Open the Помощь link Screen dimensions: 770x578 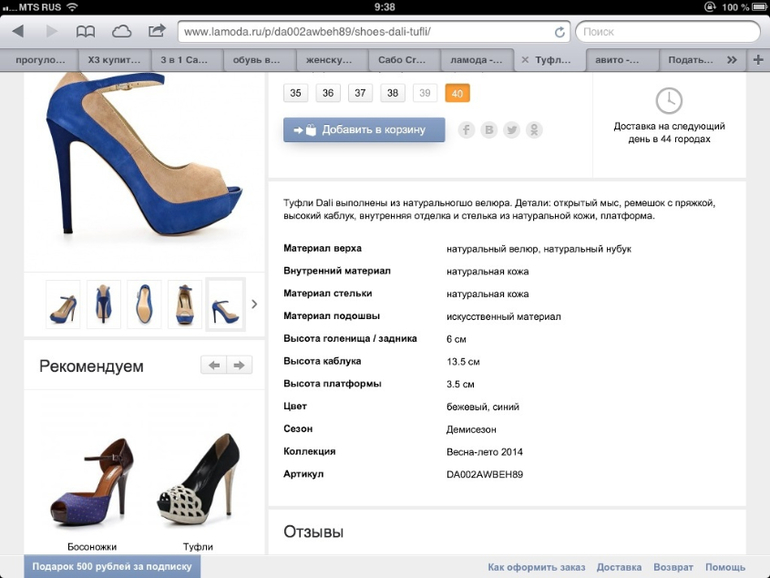(x=725, y=567)
